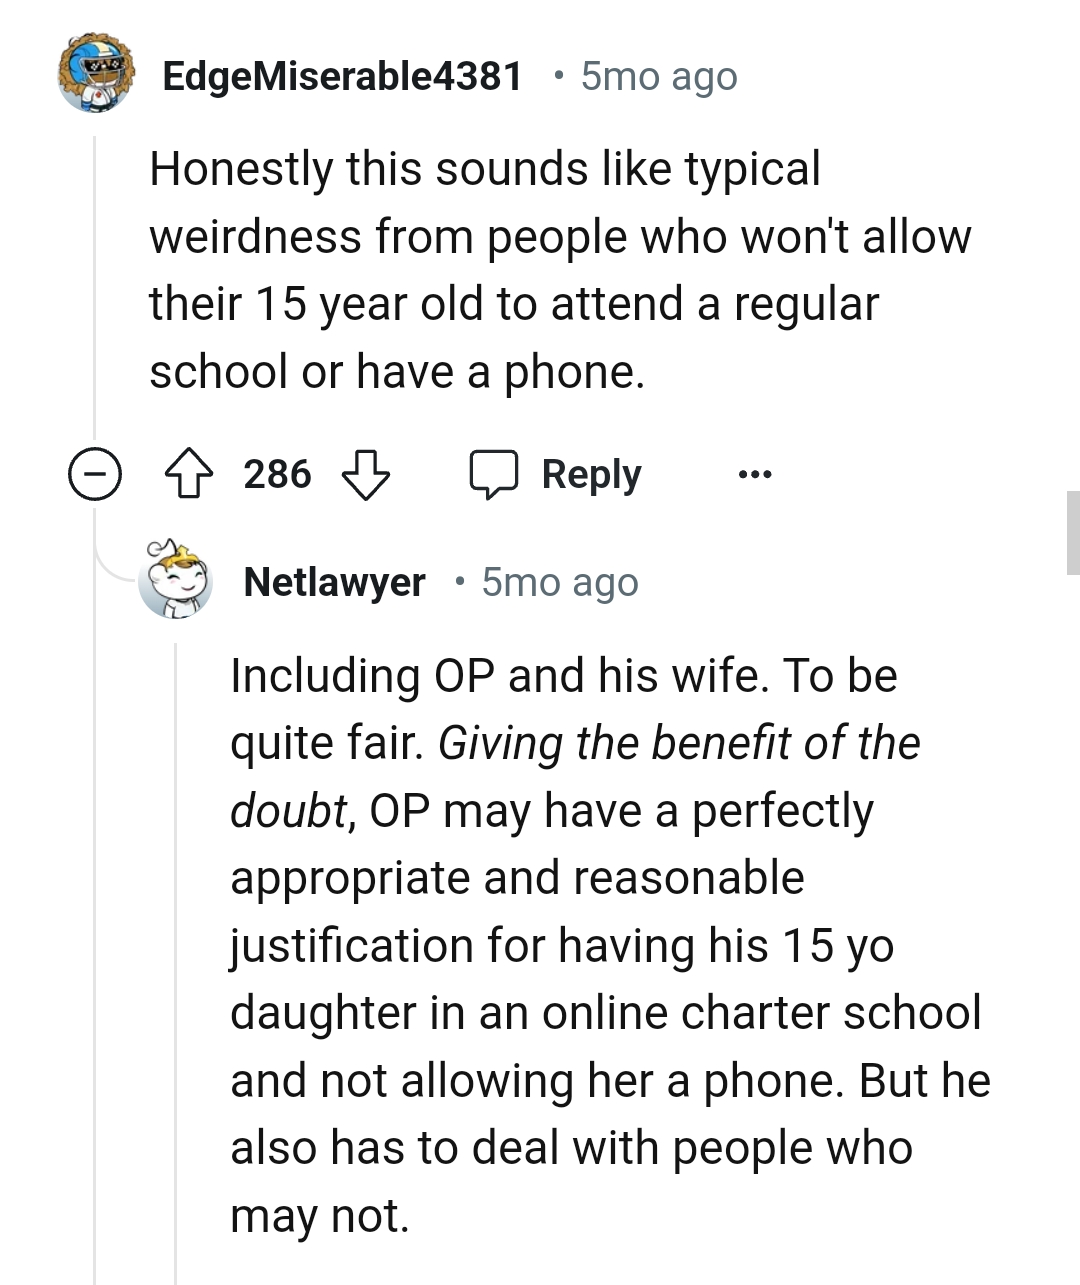The height and width of the screenshot is (1285, 1080).
Task: Collapse EdgeMiserable4381's comment thread
Action: [x=94, y=474]
